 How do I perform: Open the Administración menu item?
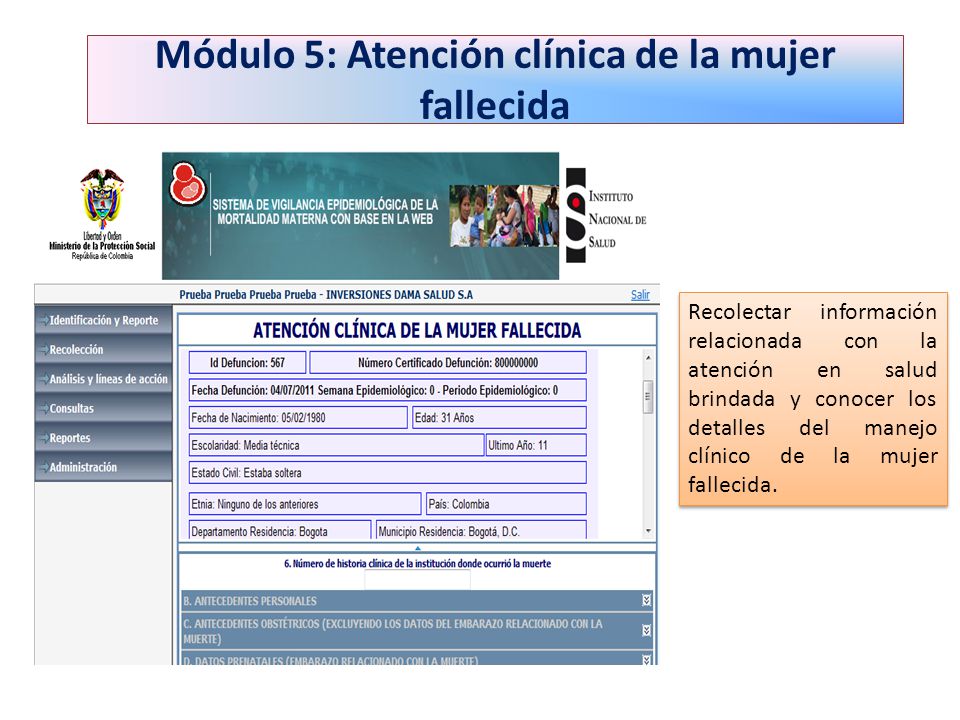103,467
